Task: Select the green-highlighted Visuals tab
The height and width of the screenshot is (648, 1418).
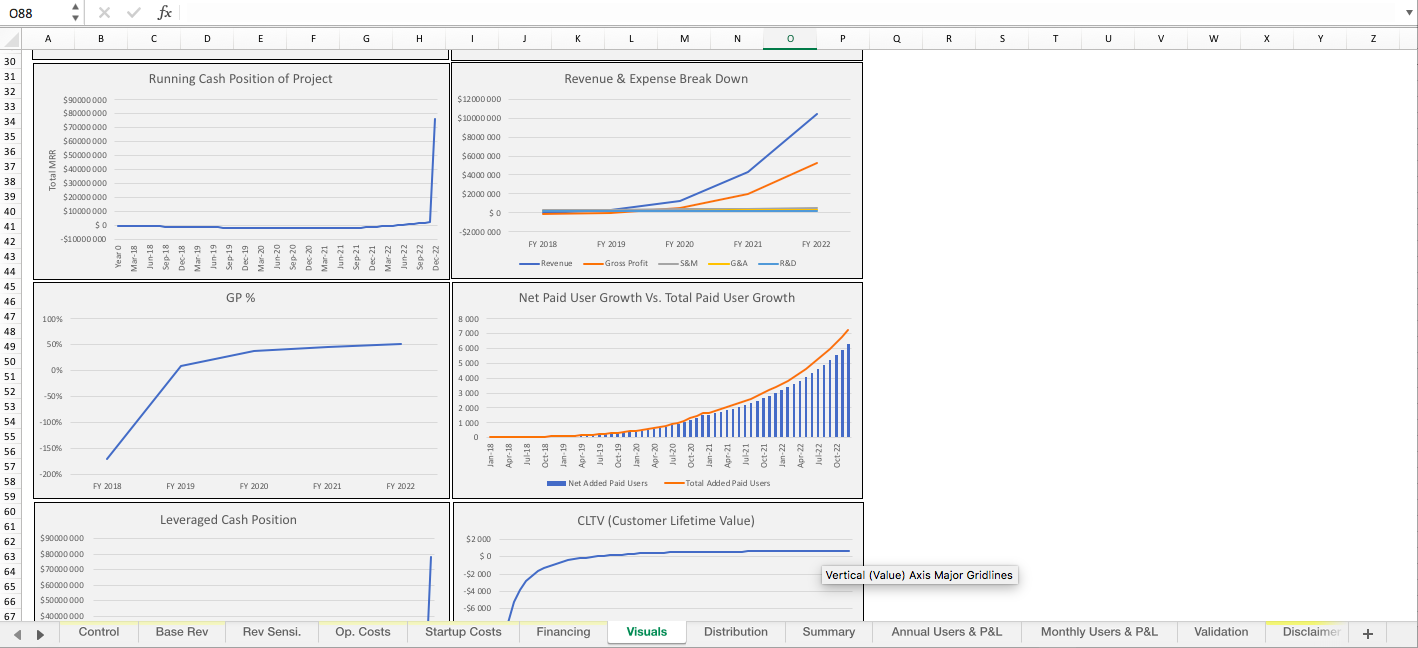Action: [645, 632]
